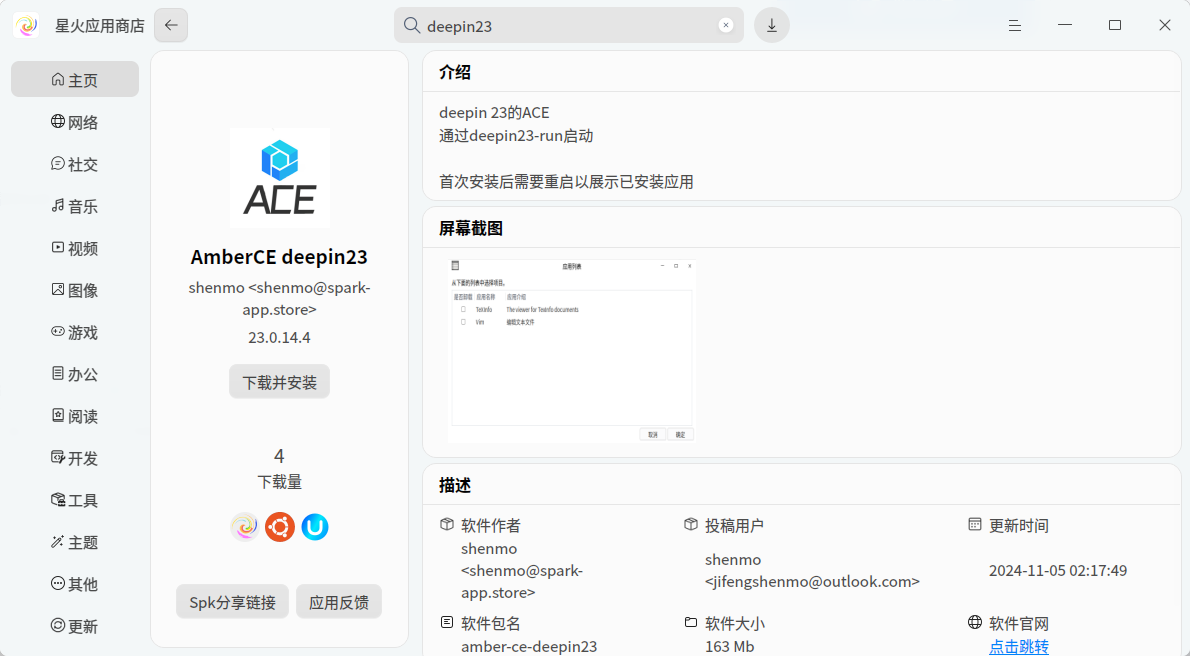This screenshot has width=1190, height=656.
Task: Follow the 点击跳转 website link
Action: pos(1018,647)
